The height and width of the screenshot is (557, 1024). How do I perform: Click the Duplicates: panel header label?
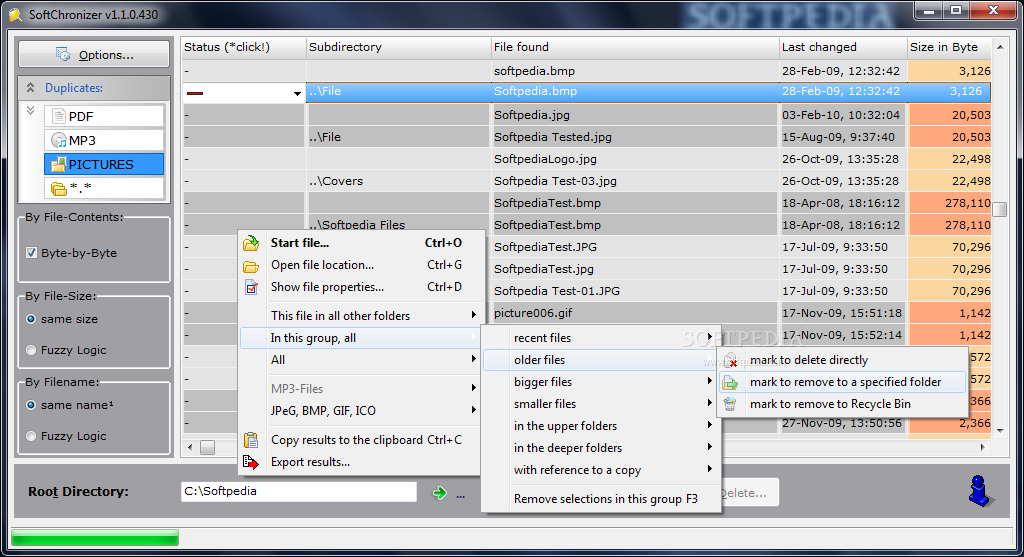click(74, 88)
